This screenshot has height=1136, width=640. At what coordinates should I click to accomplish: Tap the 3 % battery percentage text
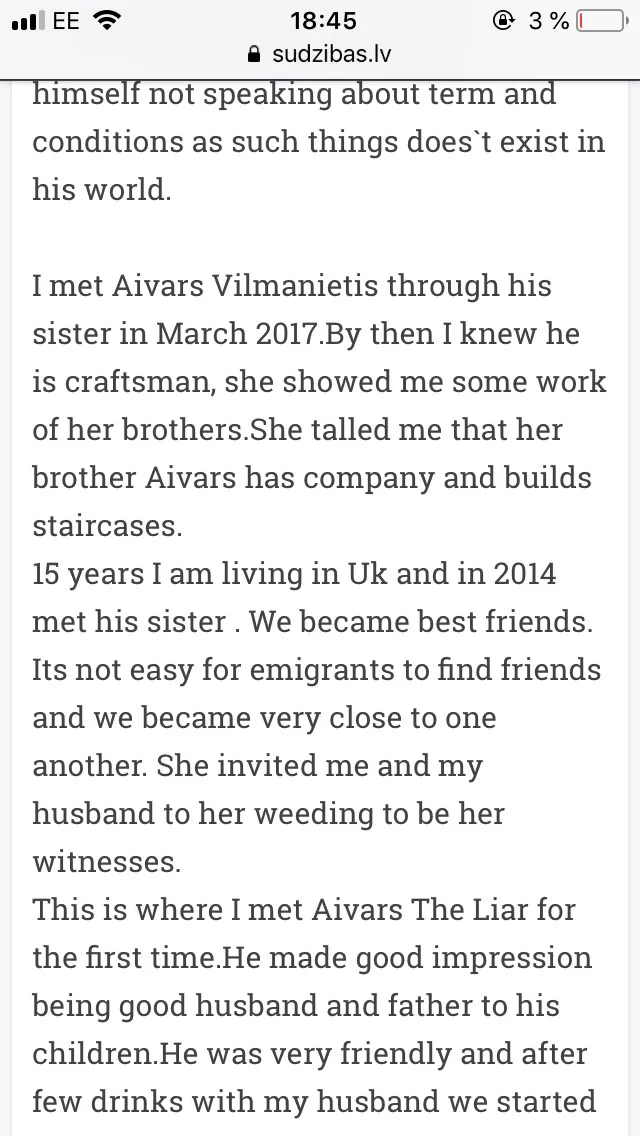point(549,21)
